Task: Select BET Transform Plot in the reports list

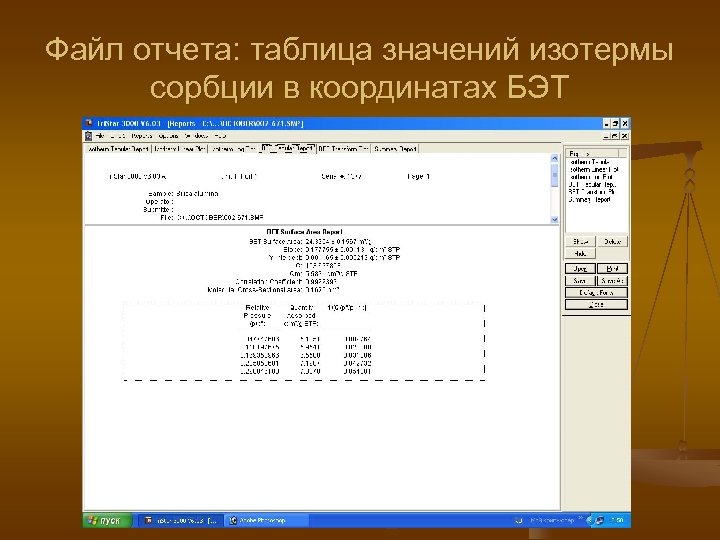Action: [x=591, y=191]
